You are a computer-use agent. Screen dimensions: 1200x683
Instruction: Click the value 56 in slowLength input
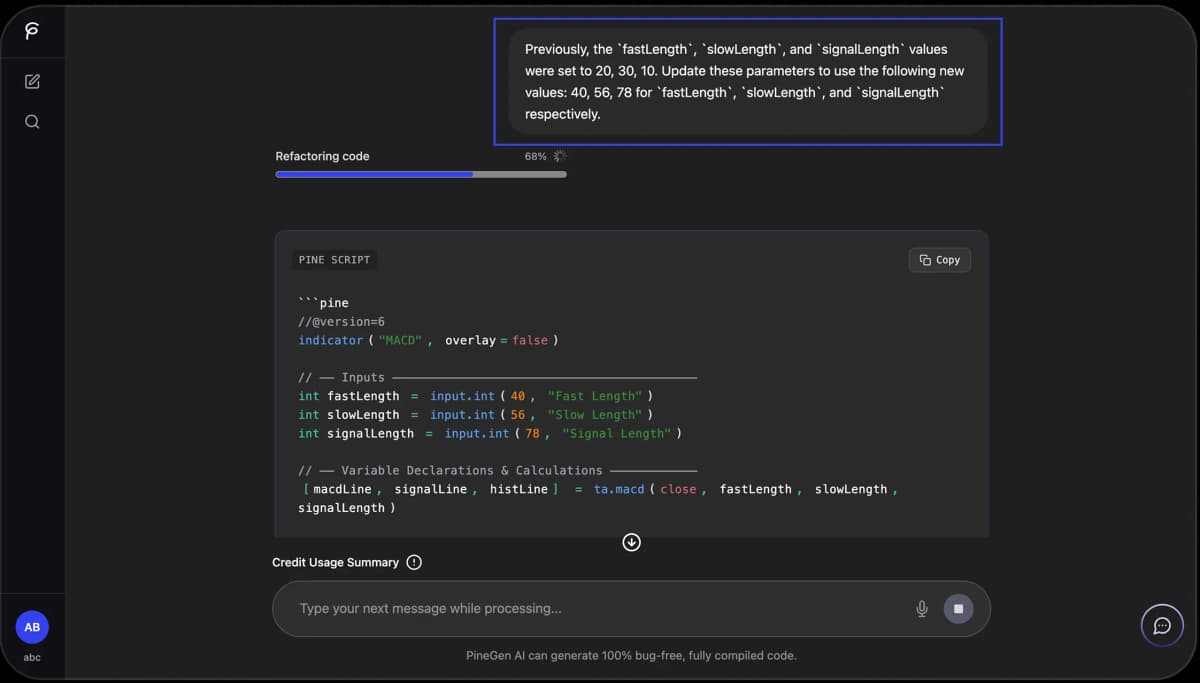[x=518, y=414]
